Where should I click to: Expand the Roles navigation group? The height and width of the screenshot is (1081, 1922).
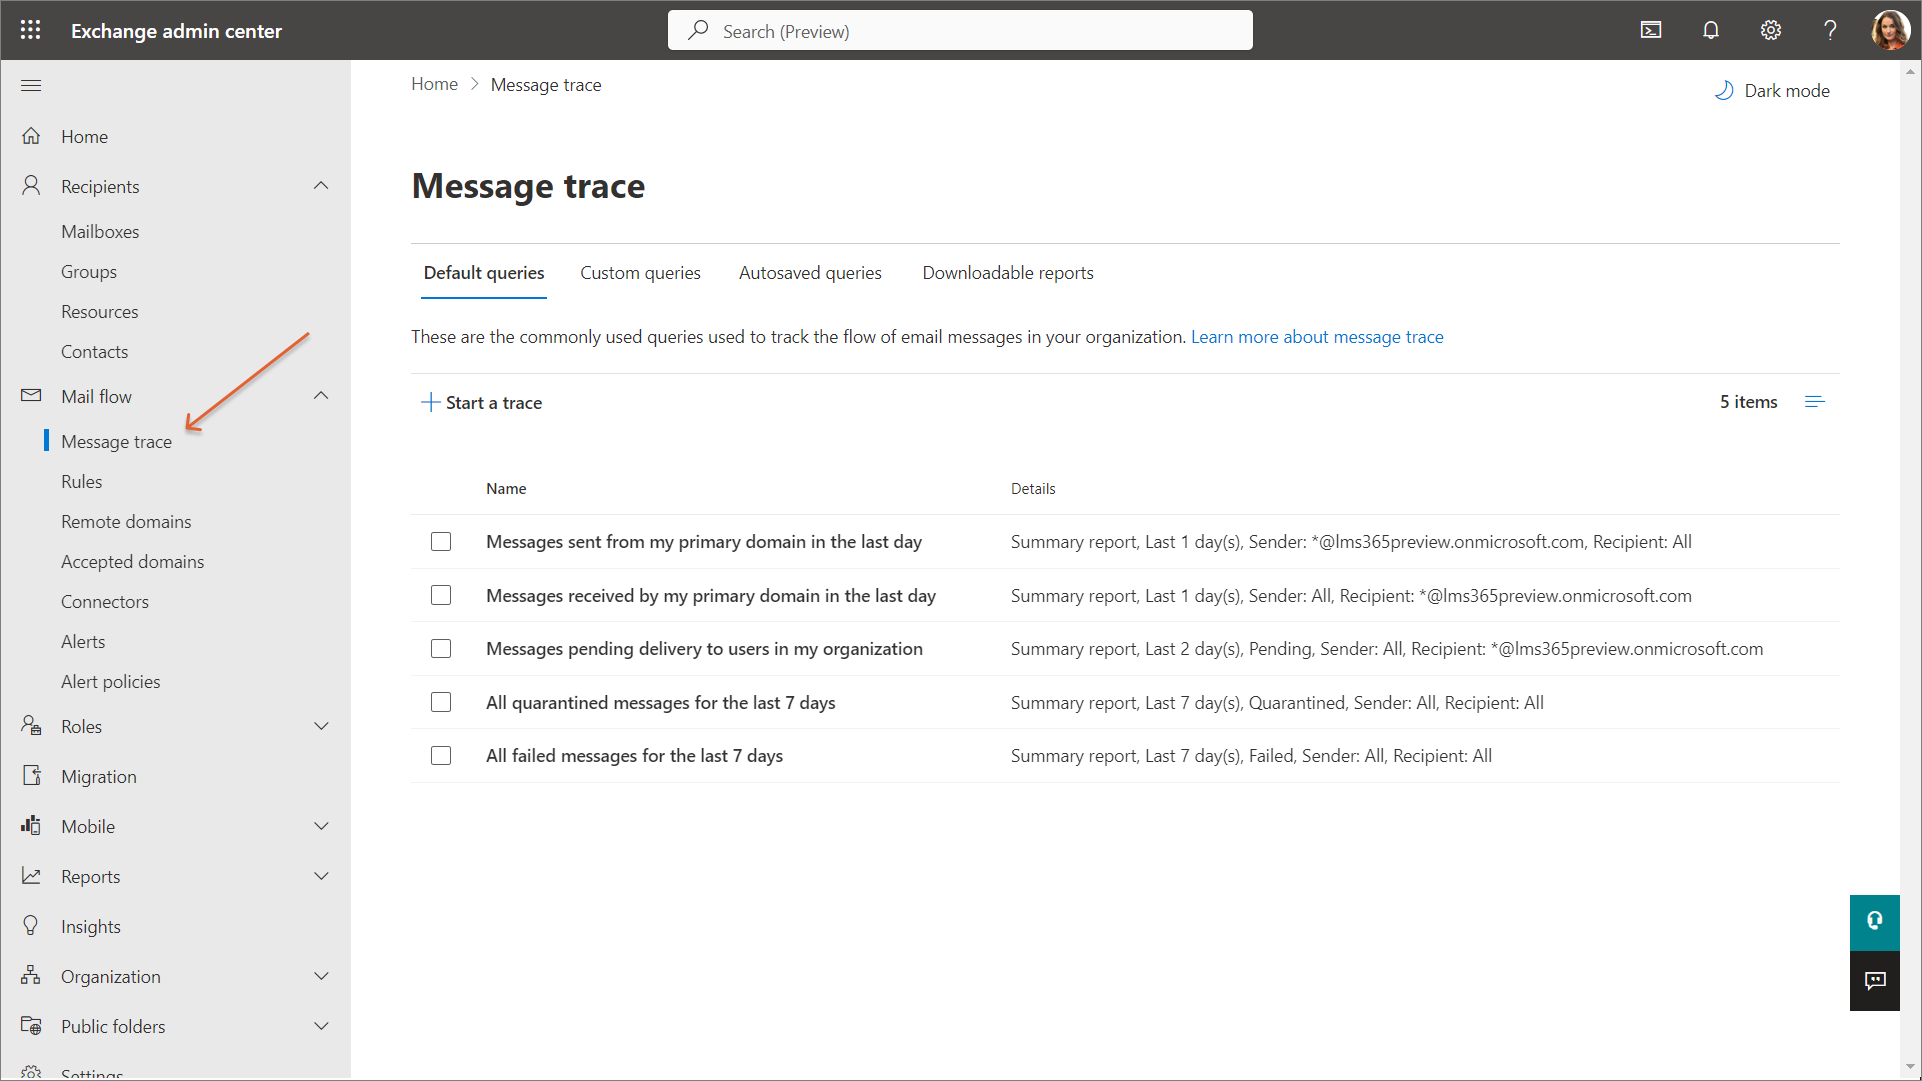click(x=321, y=726)
